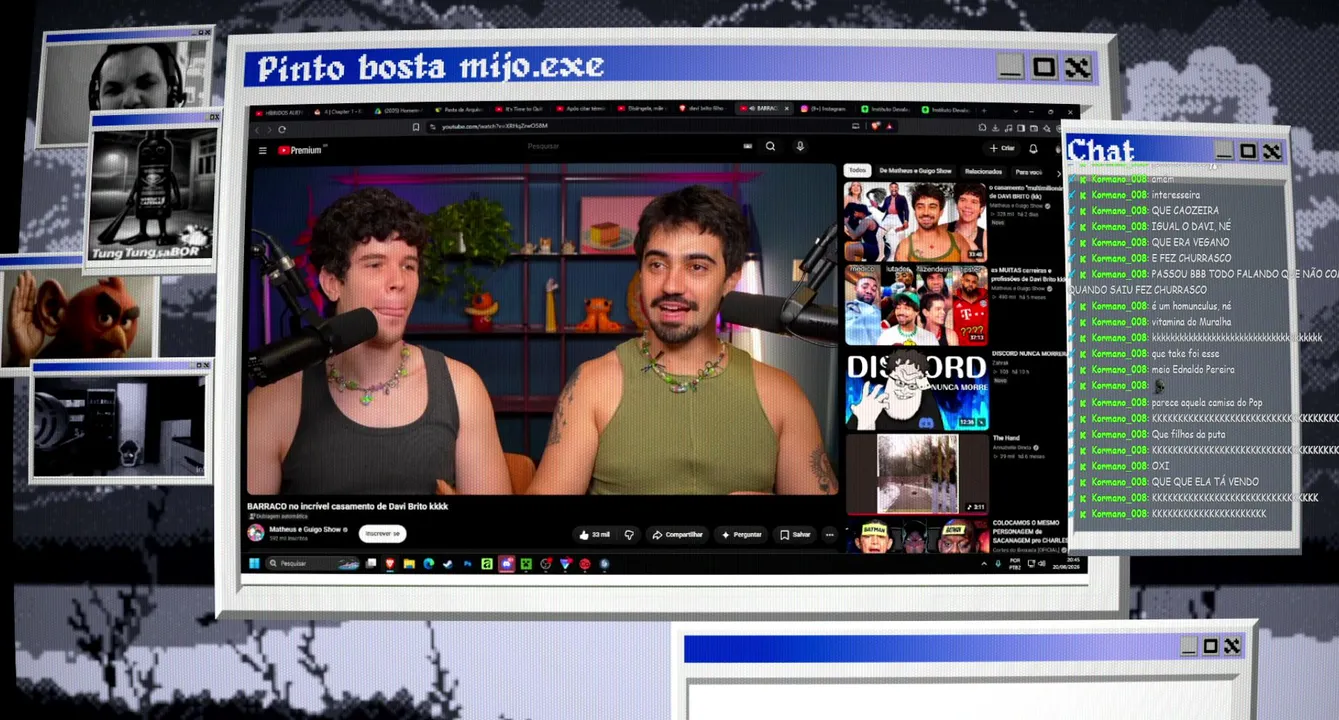Reload the page in the browser

(282, 128)
